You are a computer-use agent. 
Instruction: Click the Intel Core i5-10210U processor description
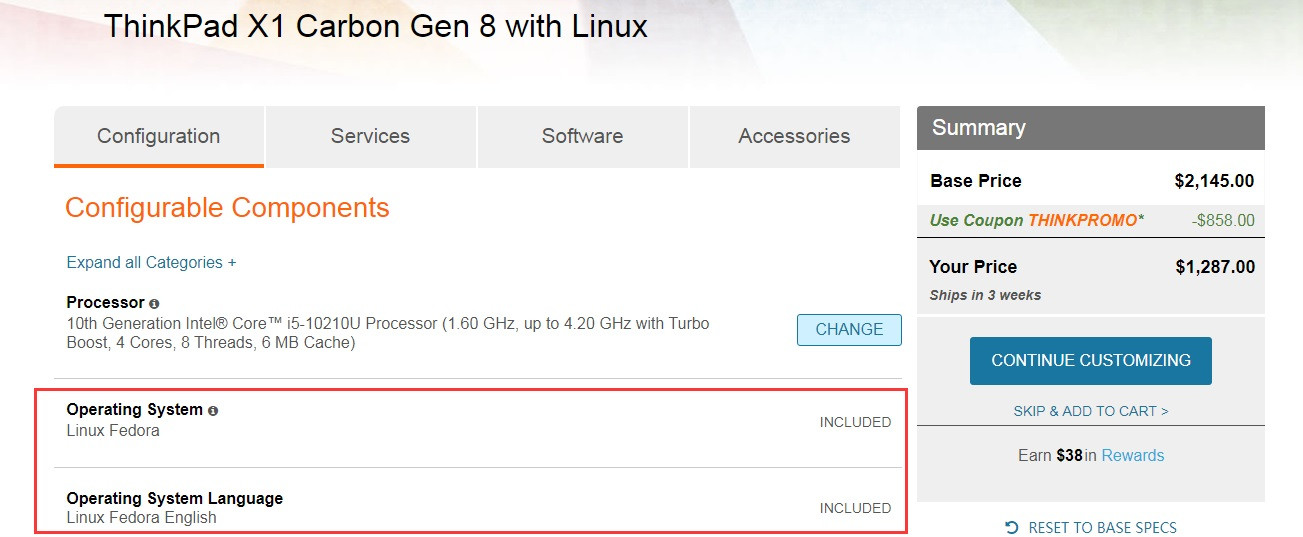coord(388,334)
